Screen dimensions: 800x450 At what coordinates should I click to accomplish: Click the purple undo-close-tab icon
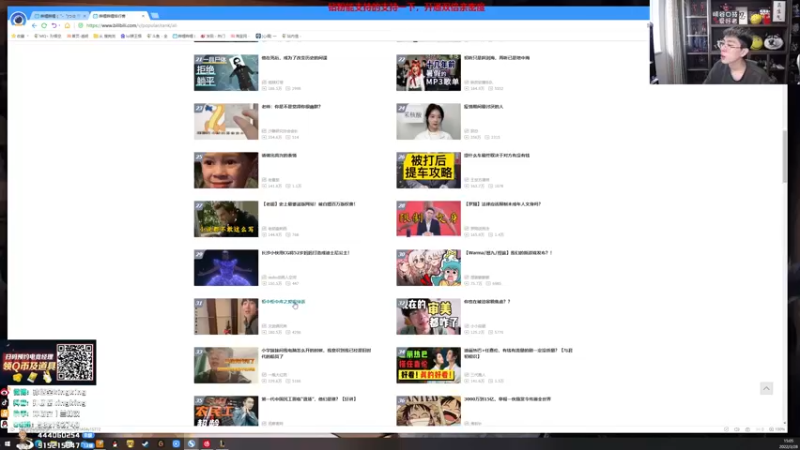pos(54,26)
